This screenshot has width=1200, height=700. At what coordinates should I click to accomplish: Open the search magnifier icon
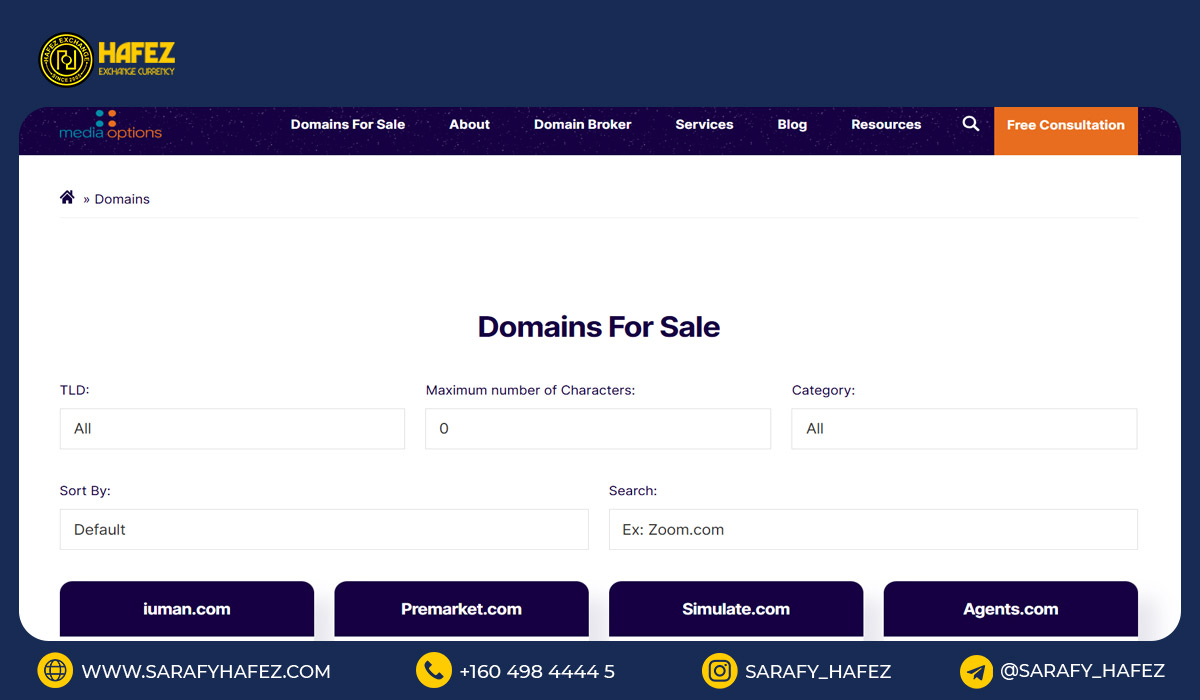(970, 124)
